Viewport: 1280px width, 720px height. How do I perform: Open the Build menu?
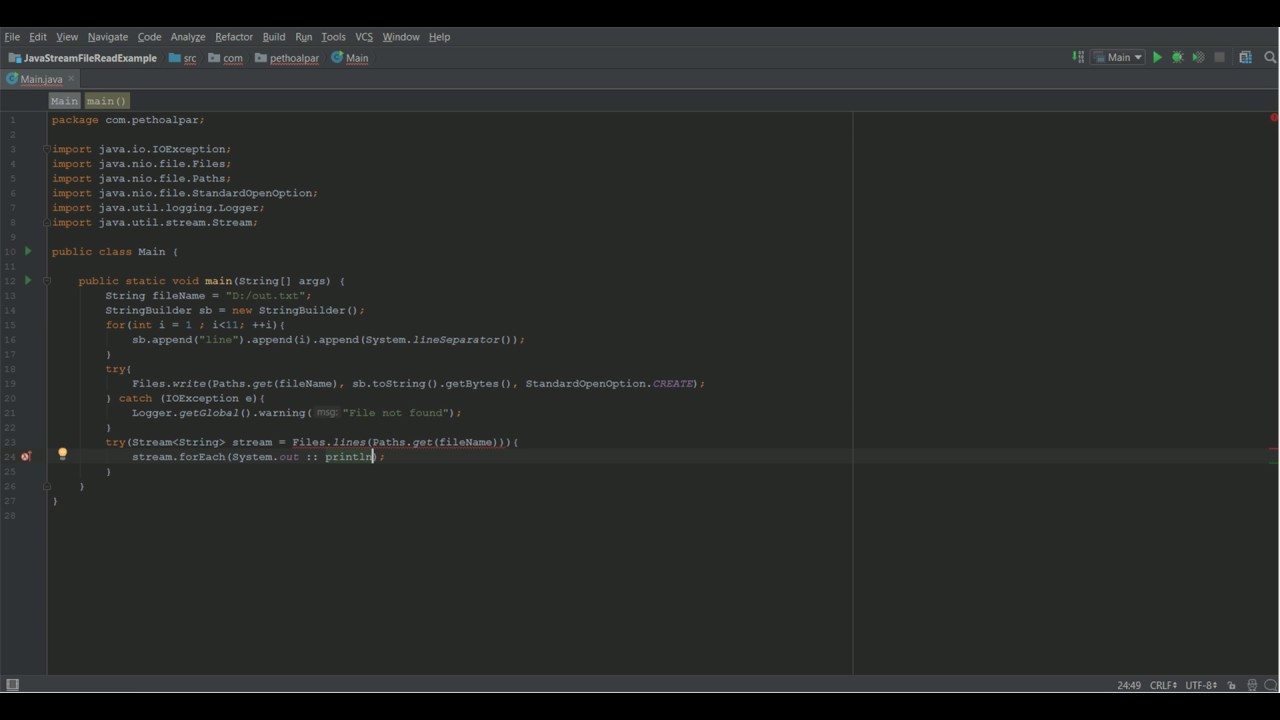coord(274,37)
